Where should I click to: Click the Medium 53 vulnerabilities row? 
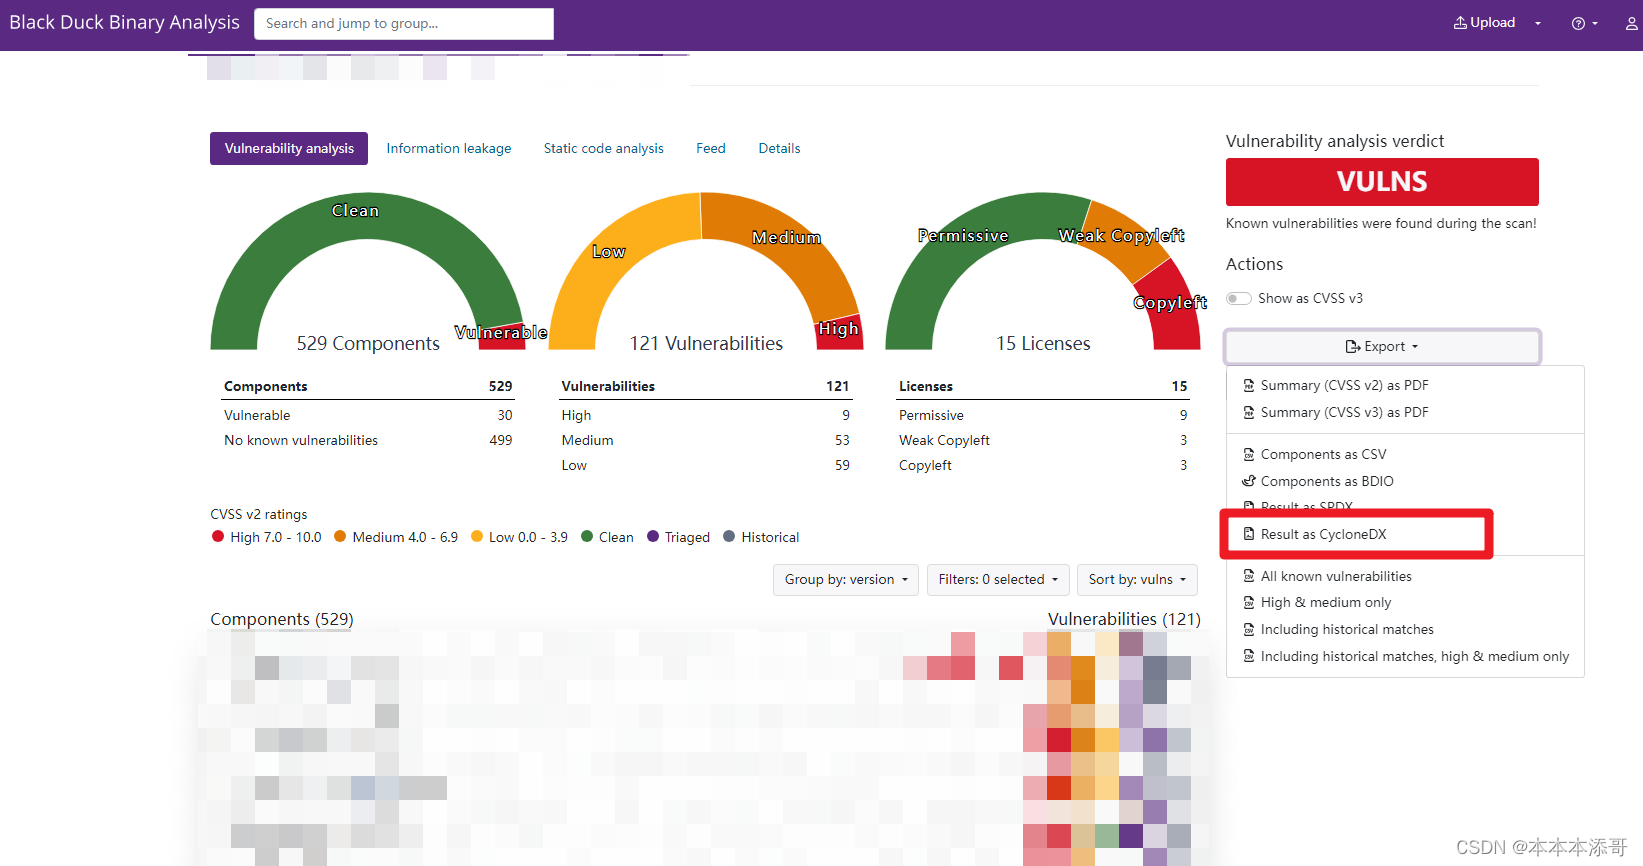[706, 440]
